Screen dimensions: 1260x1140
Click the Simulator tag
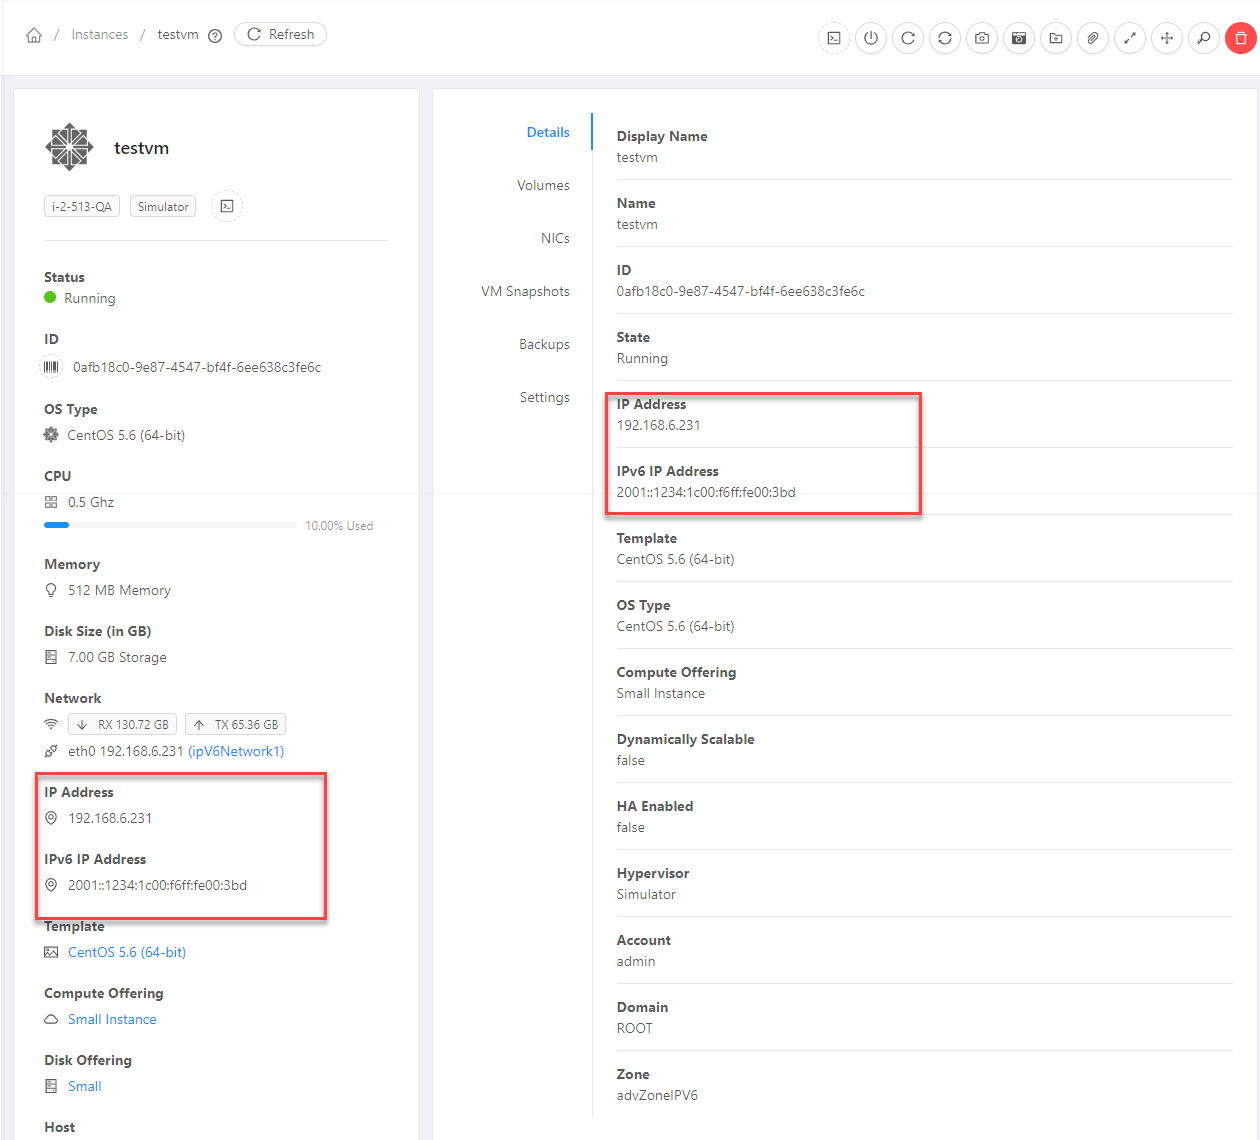(163, 206)
